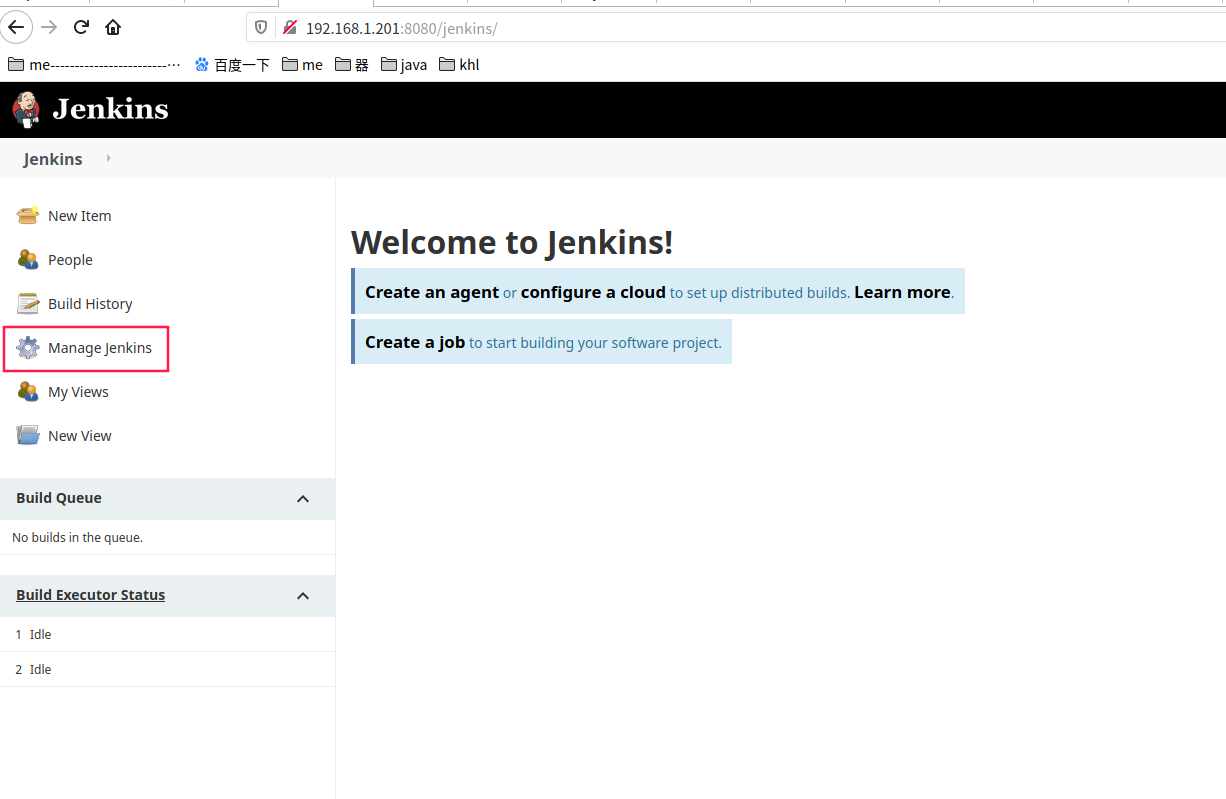Click the Baidu paw bookmark icon
The height and width of the screenshot is (799, 1226).
(x=202, y=65)
